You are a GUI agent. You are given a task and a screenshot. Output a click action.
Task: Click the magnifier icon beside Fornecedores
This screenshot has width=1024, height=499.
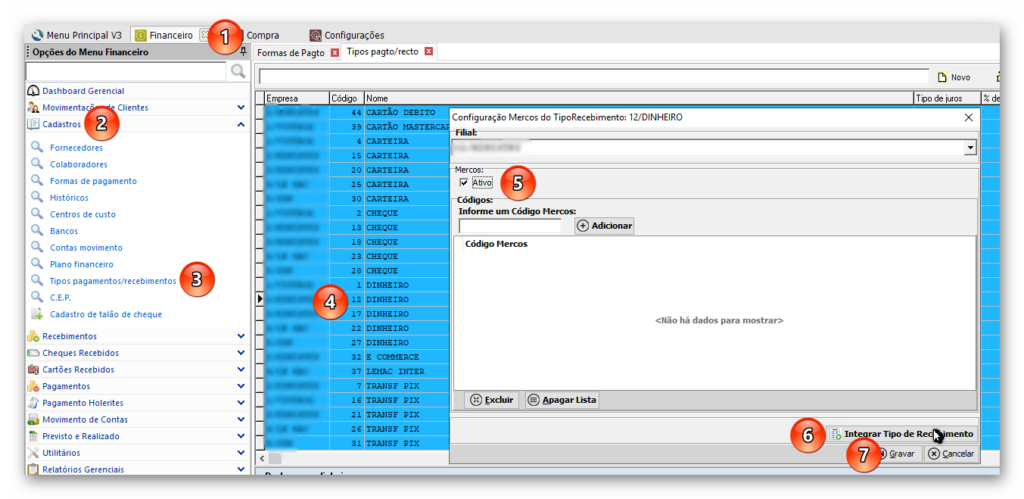click(37, 147)
